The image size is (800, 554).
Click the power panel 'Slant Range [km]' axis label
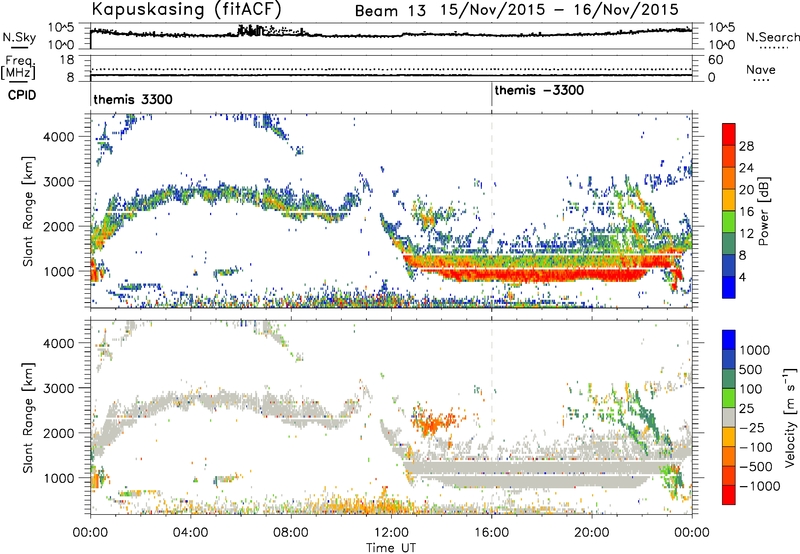point(28,211)
